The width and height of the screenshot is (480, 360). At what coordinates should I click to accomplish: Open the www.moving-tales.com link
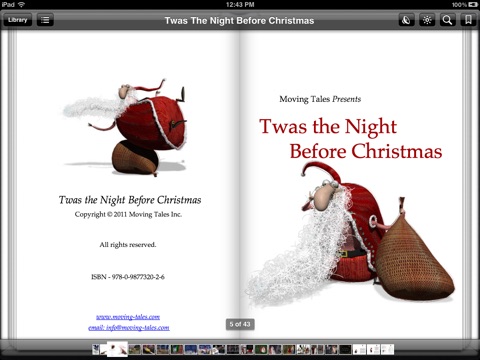click(x=128, y=317)
